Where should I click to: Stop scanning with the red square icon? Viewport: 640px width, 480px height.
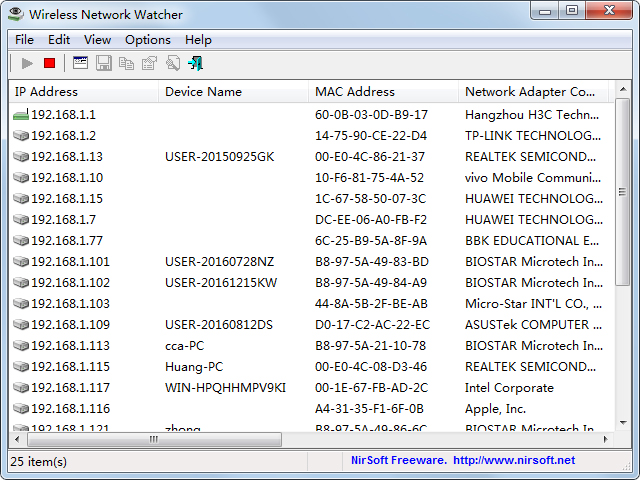(x=49, y=63)
